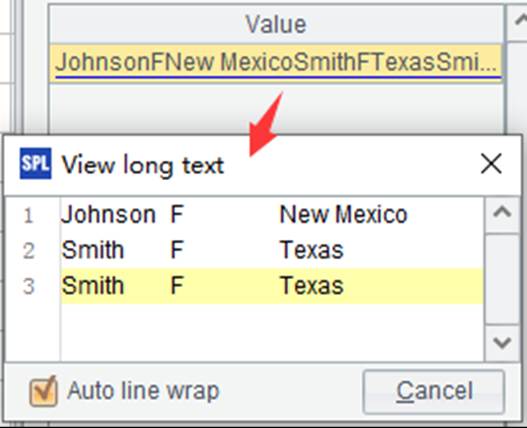Click the Auto line wrap label text
527x428 pixels.
(143, 391)
